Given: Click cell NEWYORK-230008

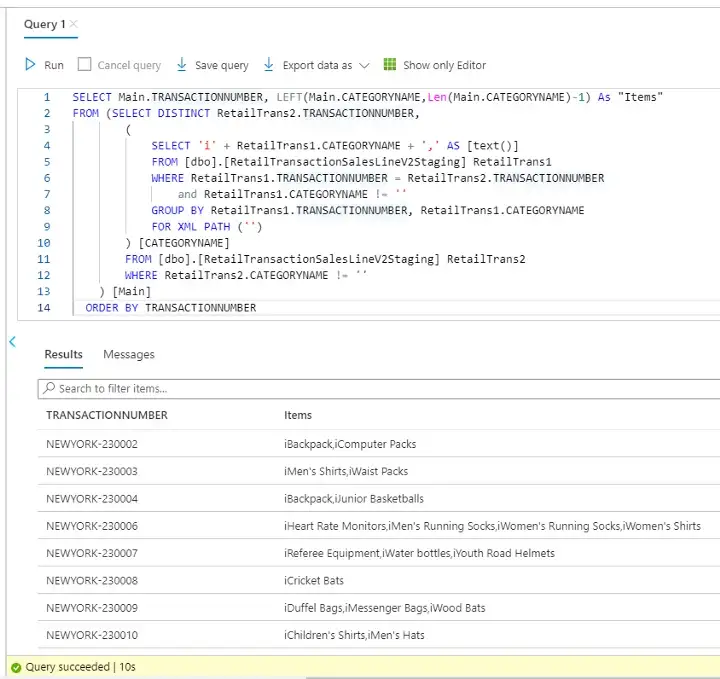Looking at the screenshot, I should [92, 580].
